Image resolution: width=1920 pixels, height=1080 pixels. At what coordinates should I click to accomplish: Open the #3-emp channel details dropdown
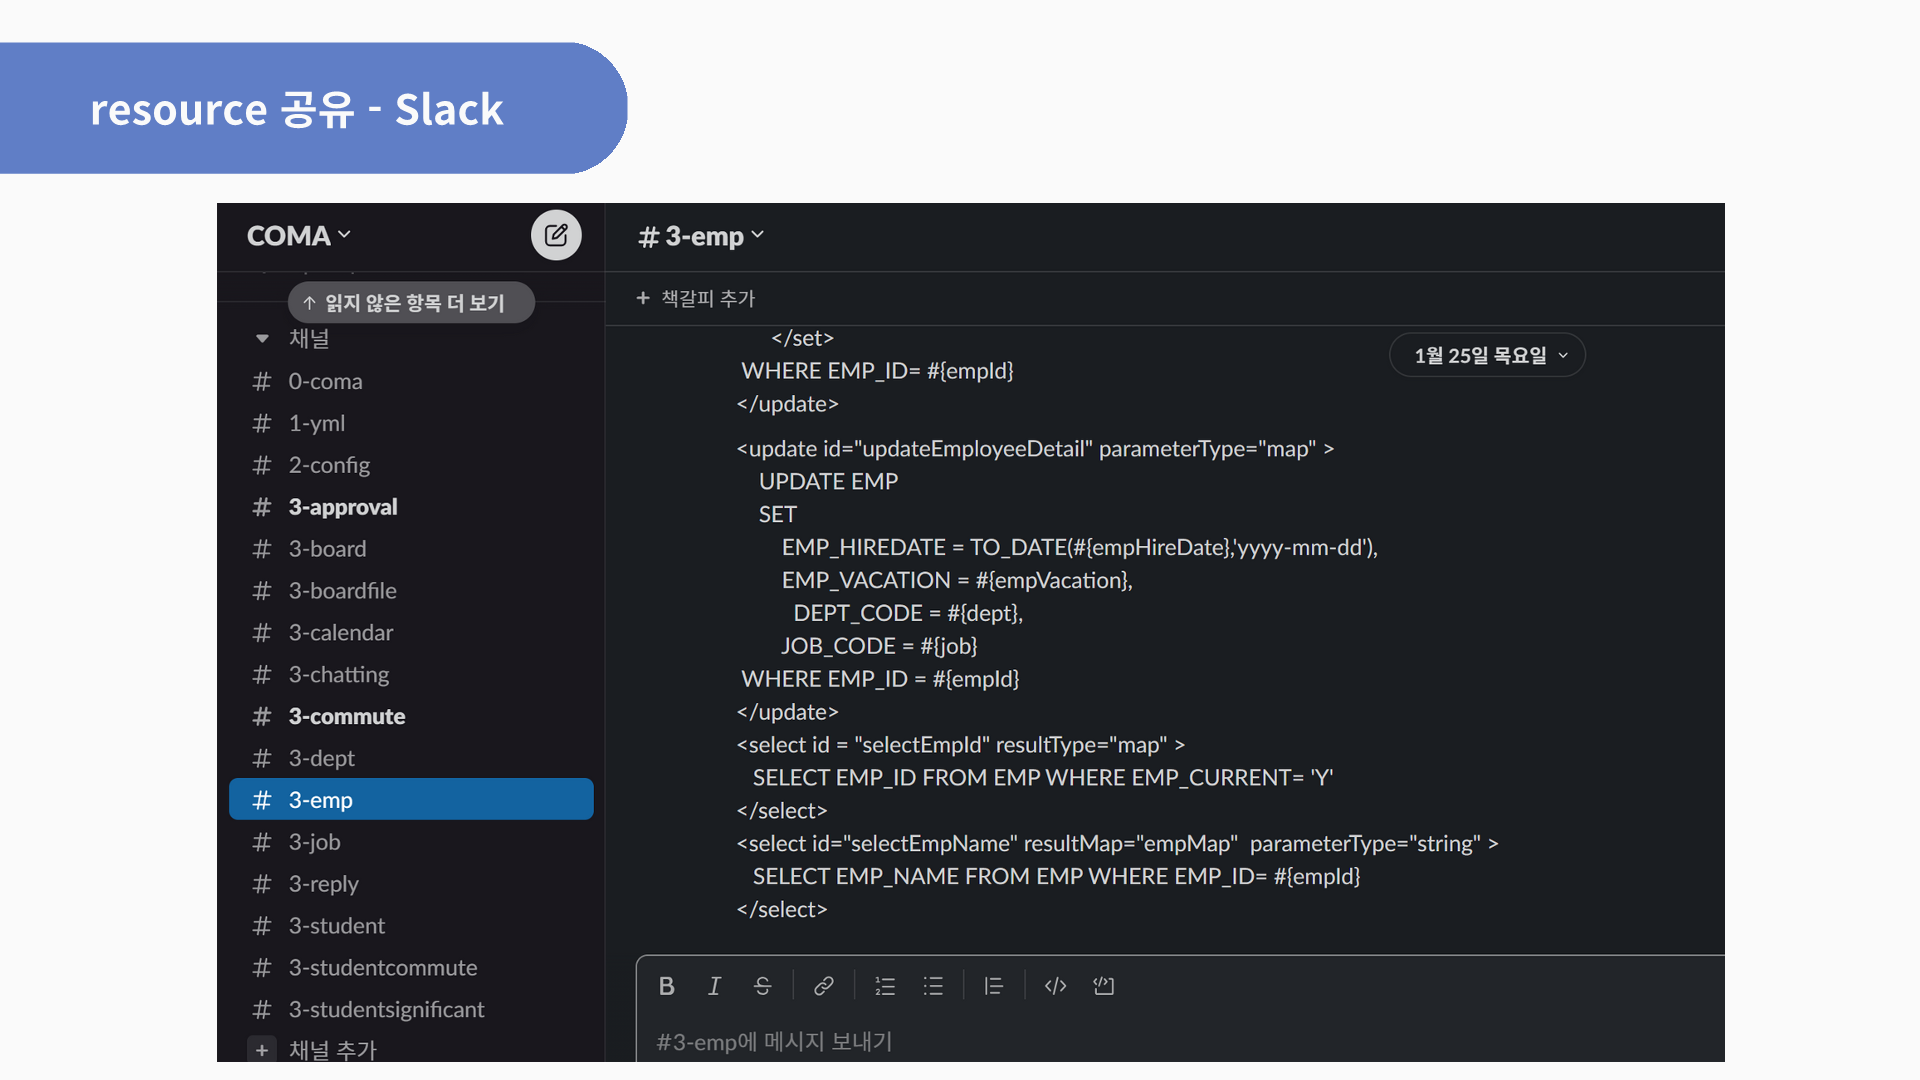click(x=701, y=236)
